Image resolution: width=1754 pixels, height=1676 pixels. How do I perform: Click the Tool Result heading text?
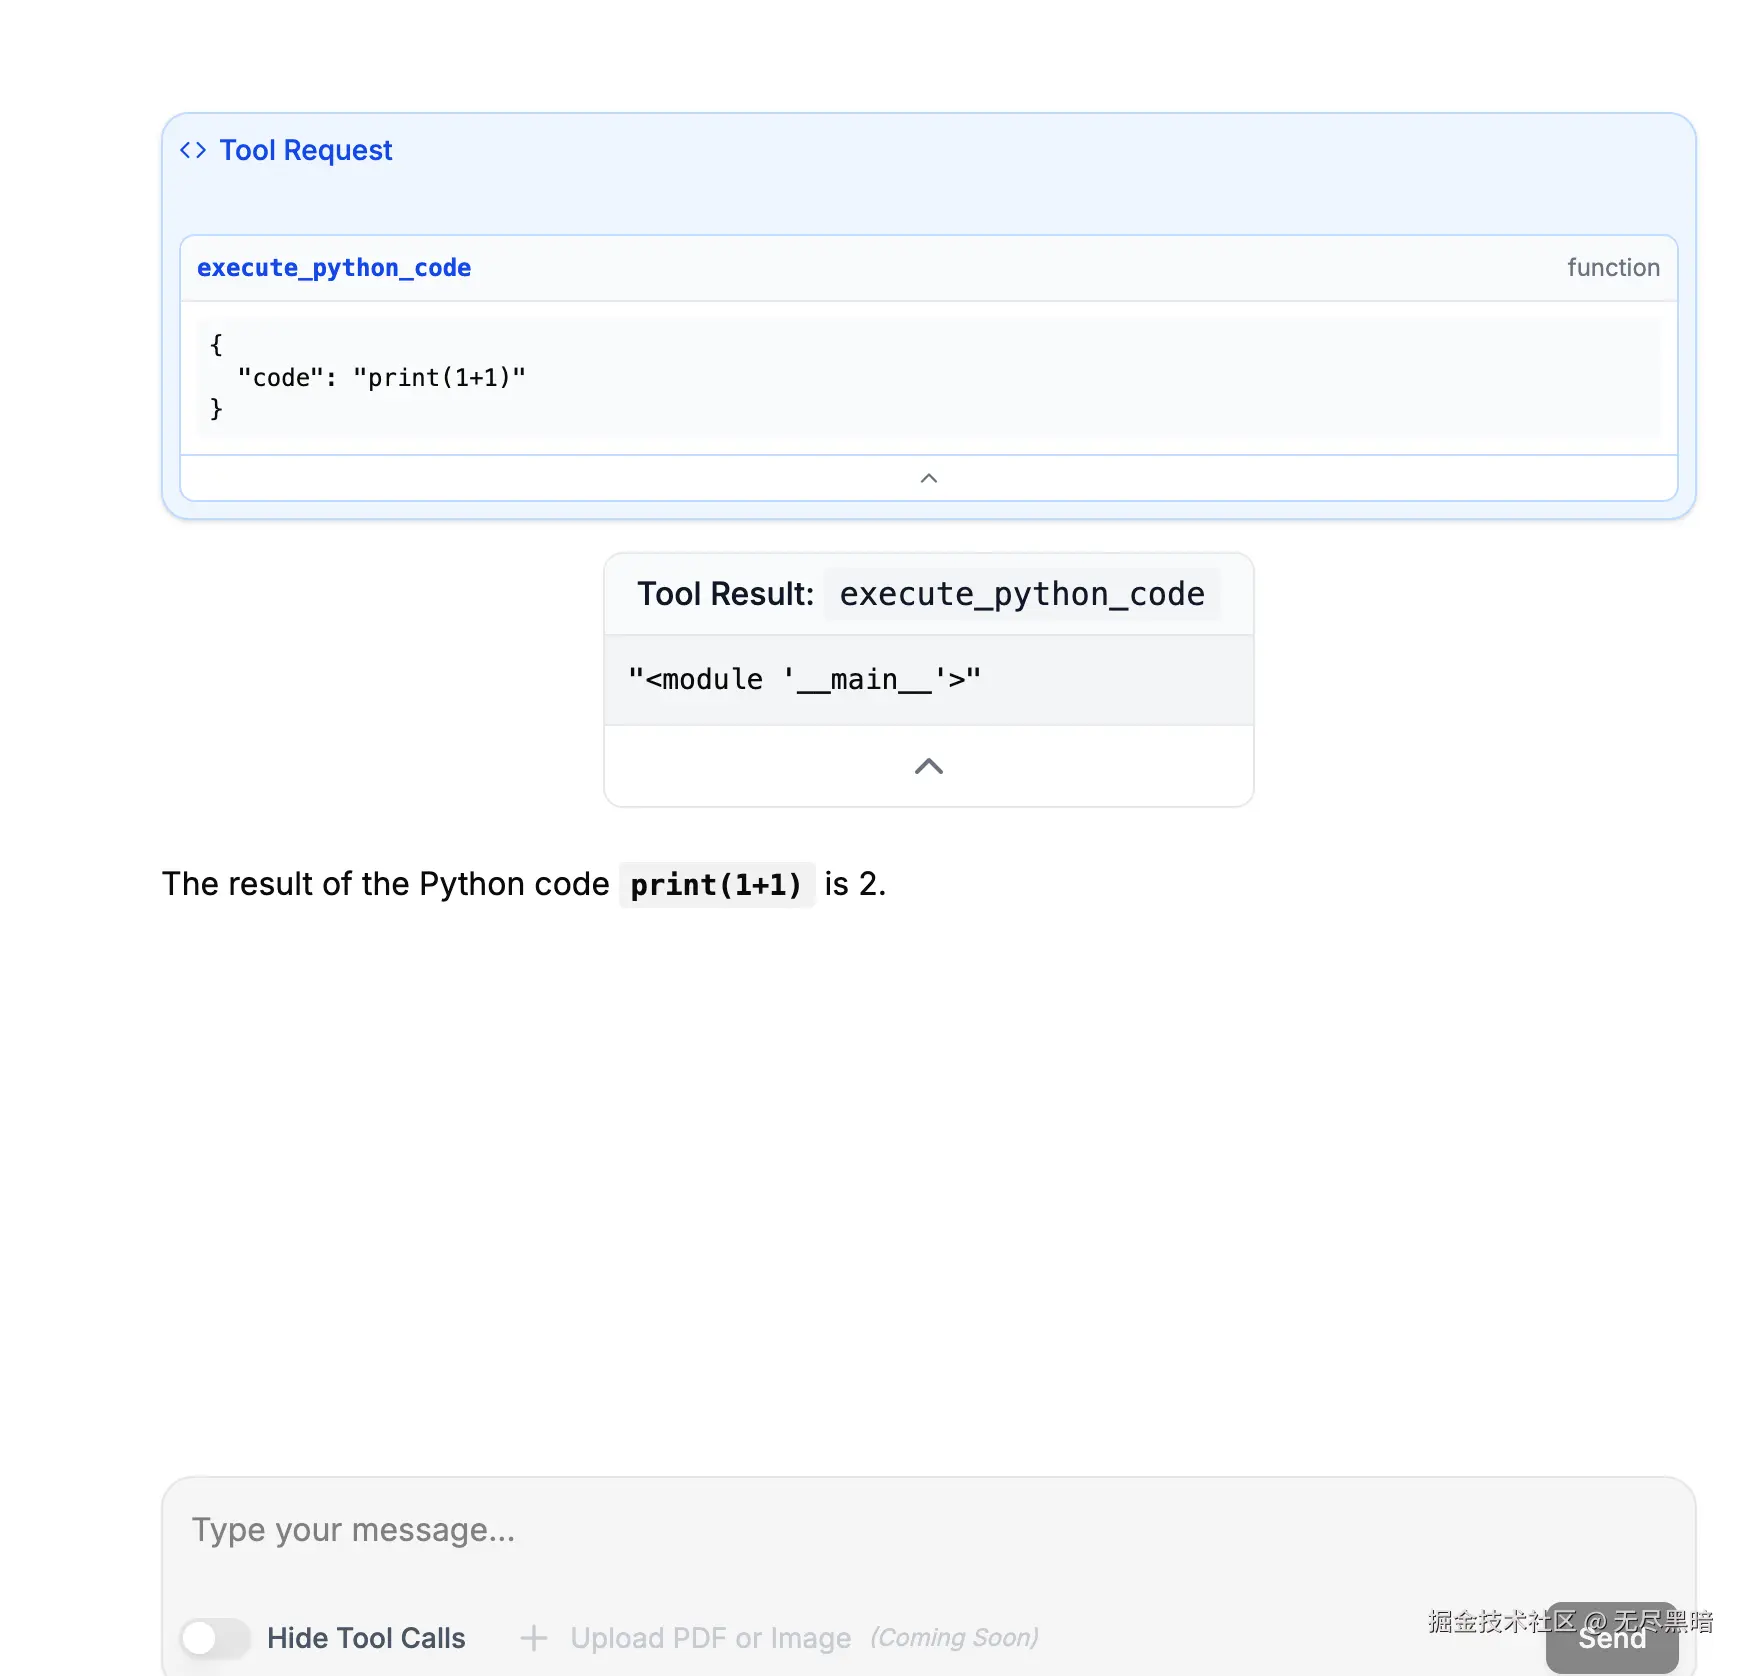[x=725, y=594]
